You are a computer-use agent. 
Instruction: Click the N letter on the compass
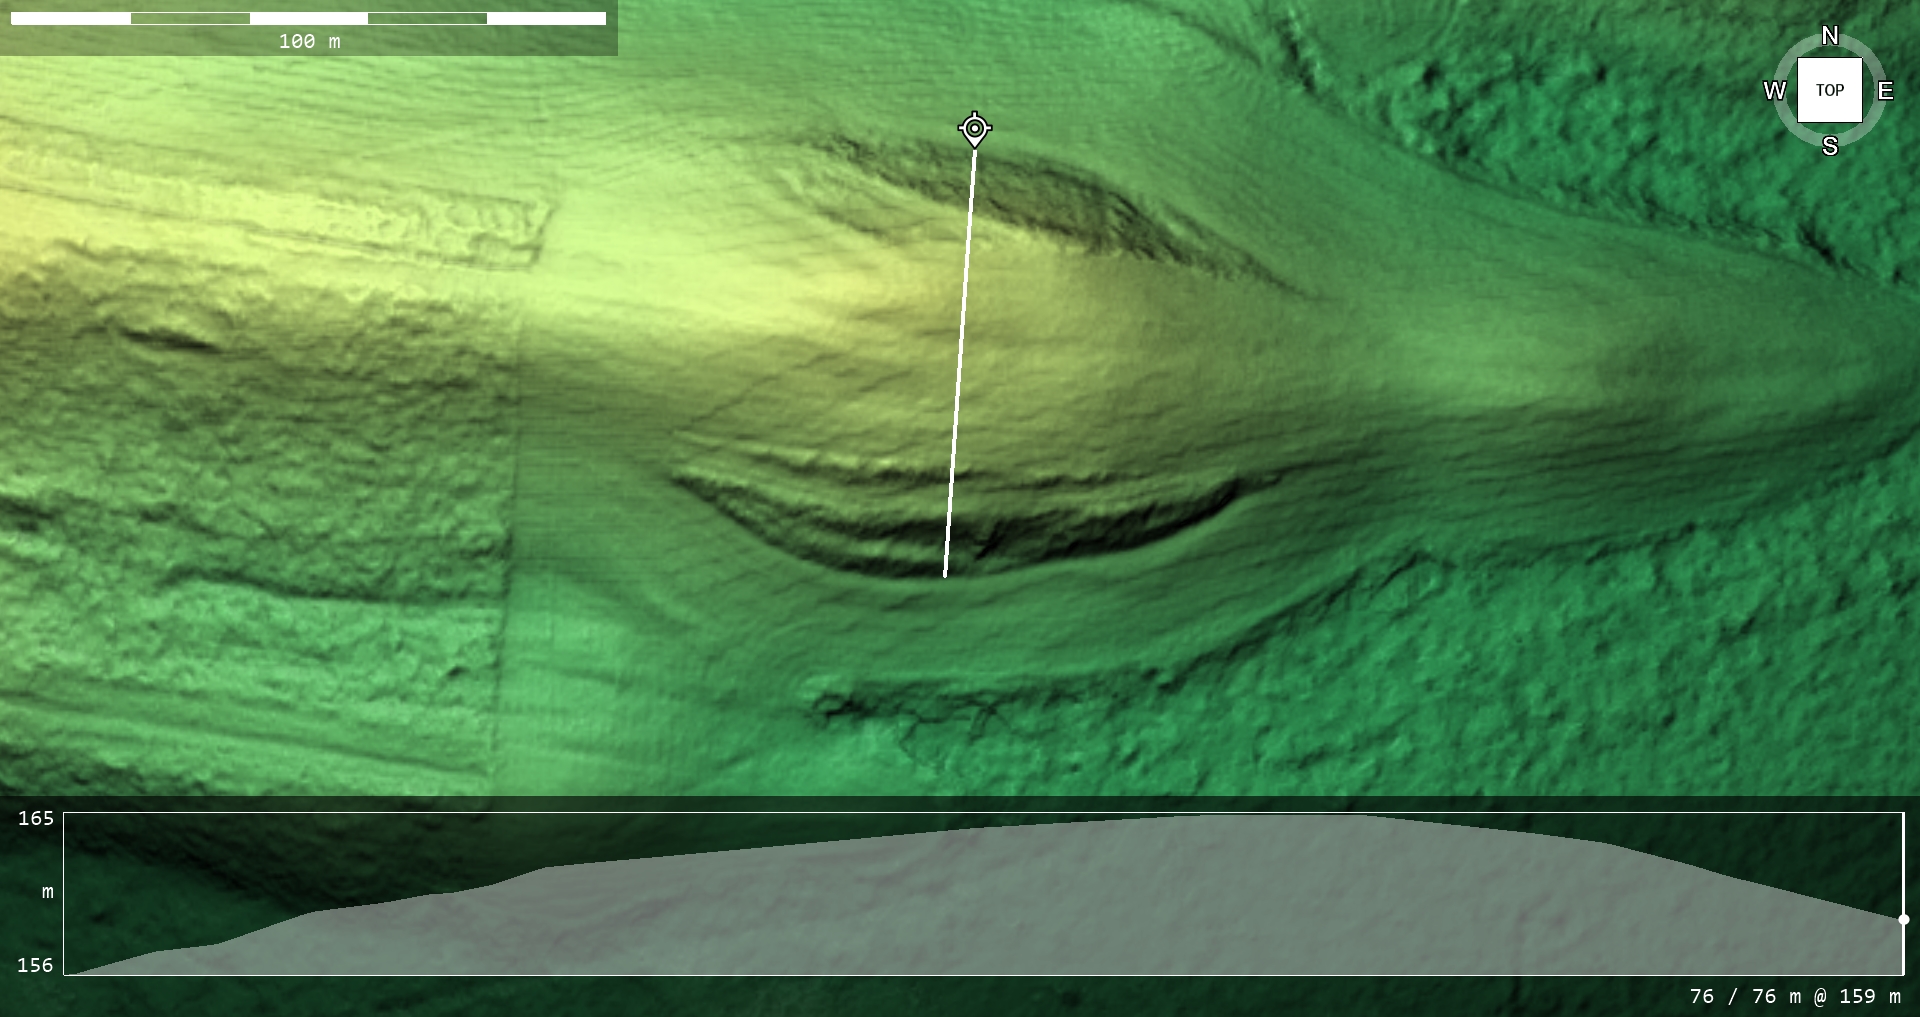point(1830,36)
